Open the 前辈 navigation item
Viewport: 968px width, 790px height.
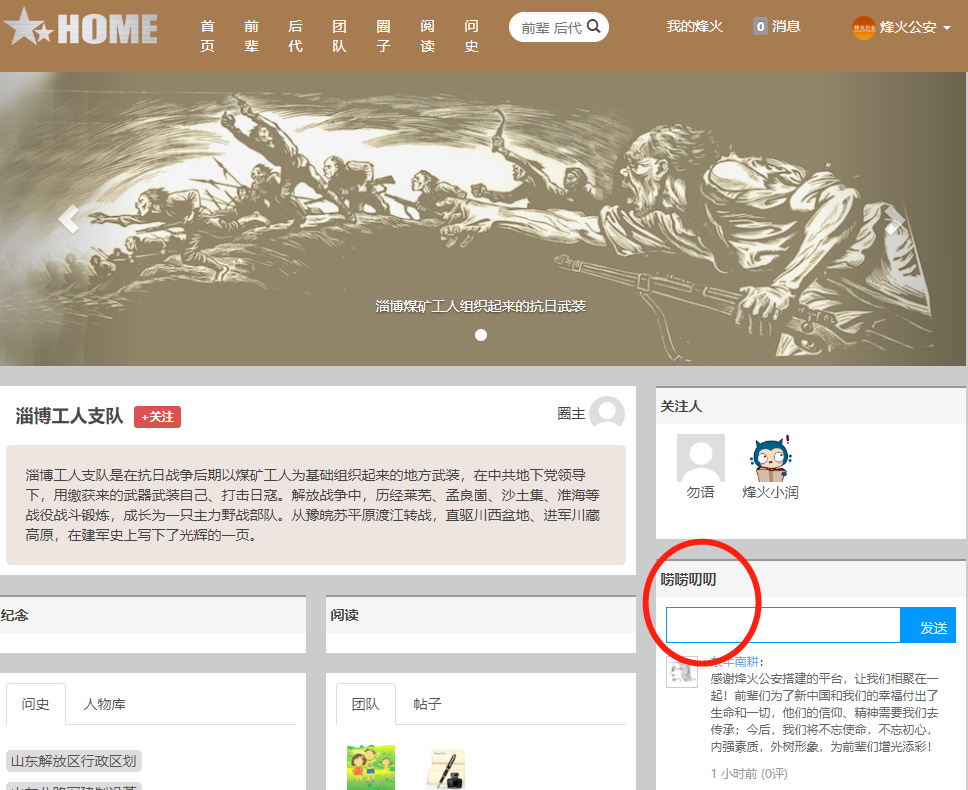[x=251, y=36]
